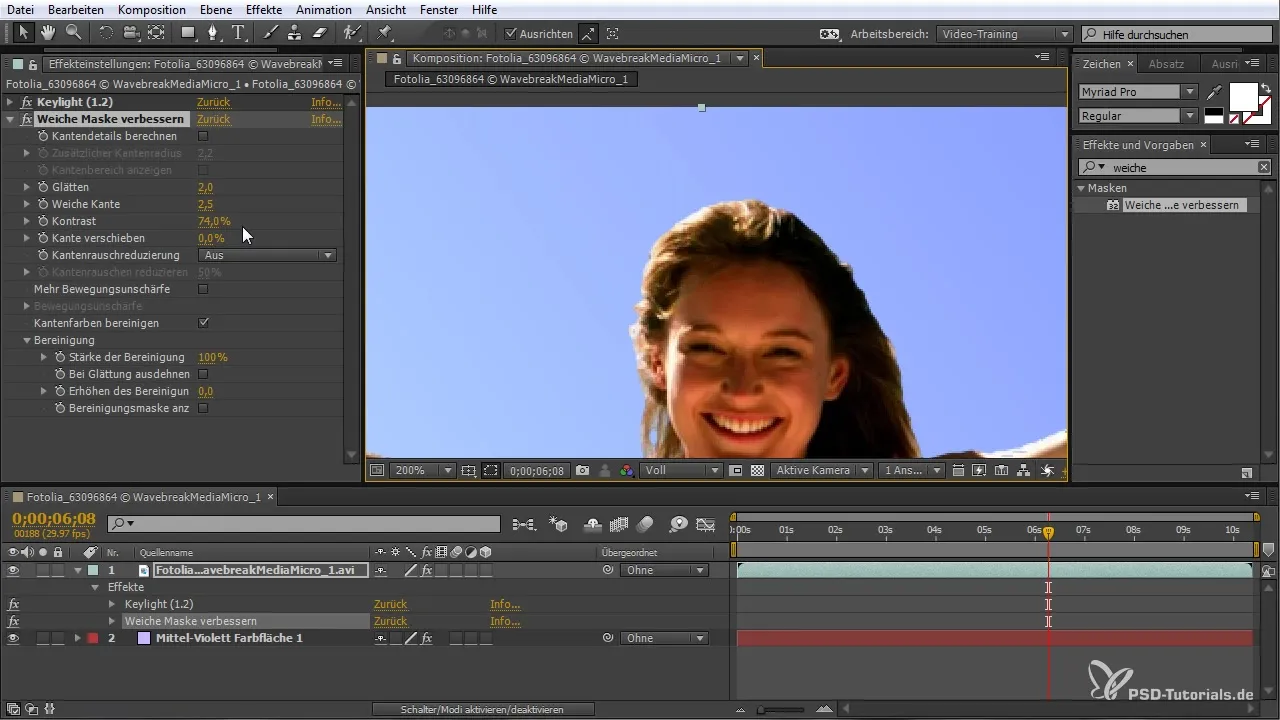Toggle the transparency grid icon in viewer
1280x720 pixels.
(757, 470)
